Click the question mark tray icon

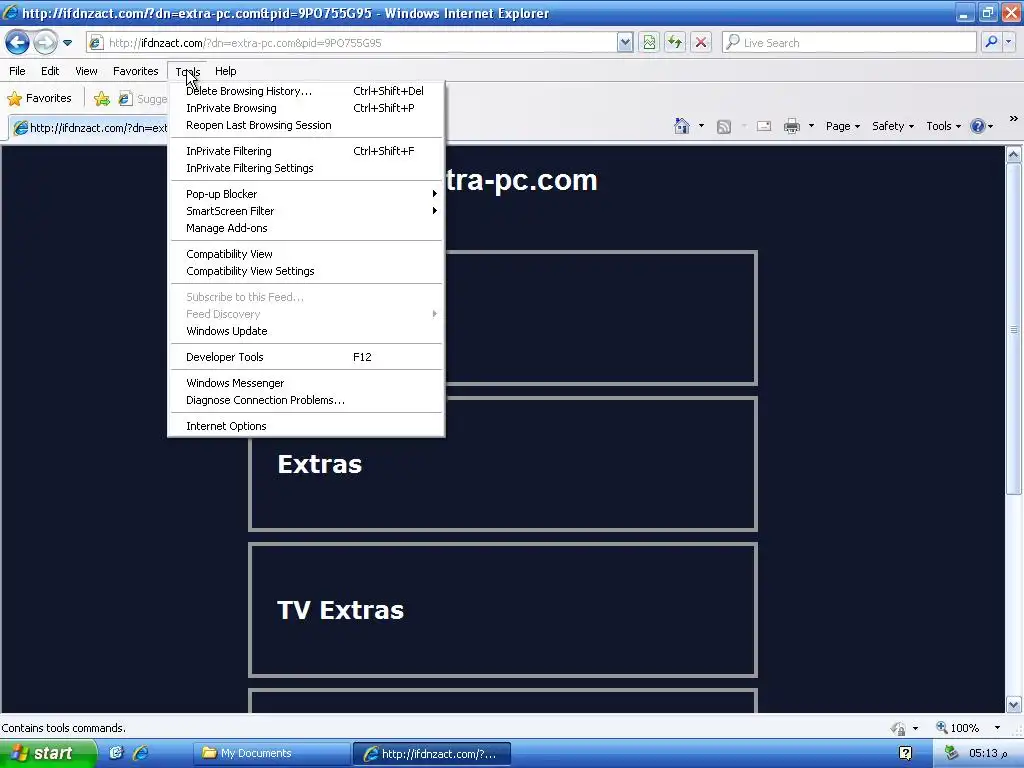906,754
